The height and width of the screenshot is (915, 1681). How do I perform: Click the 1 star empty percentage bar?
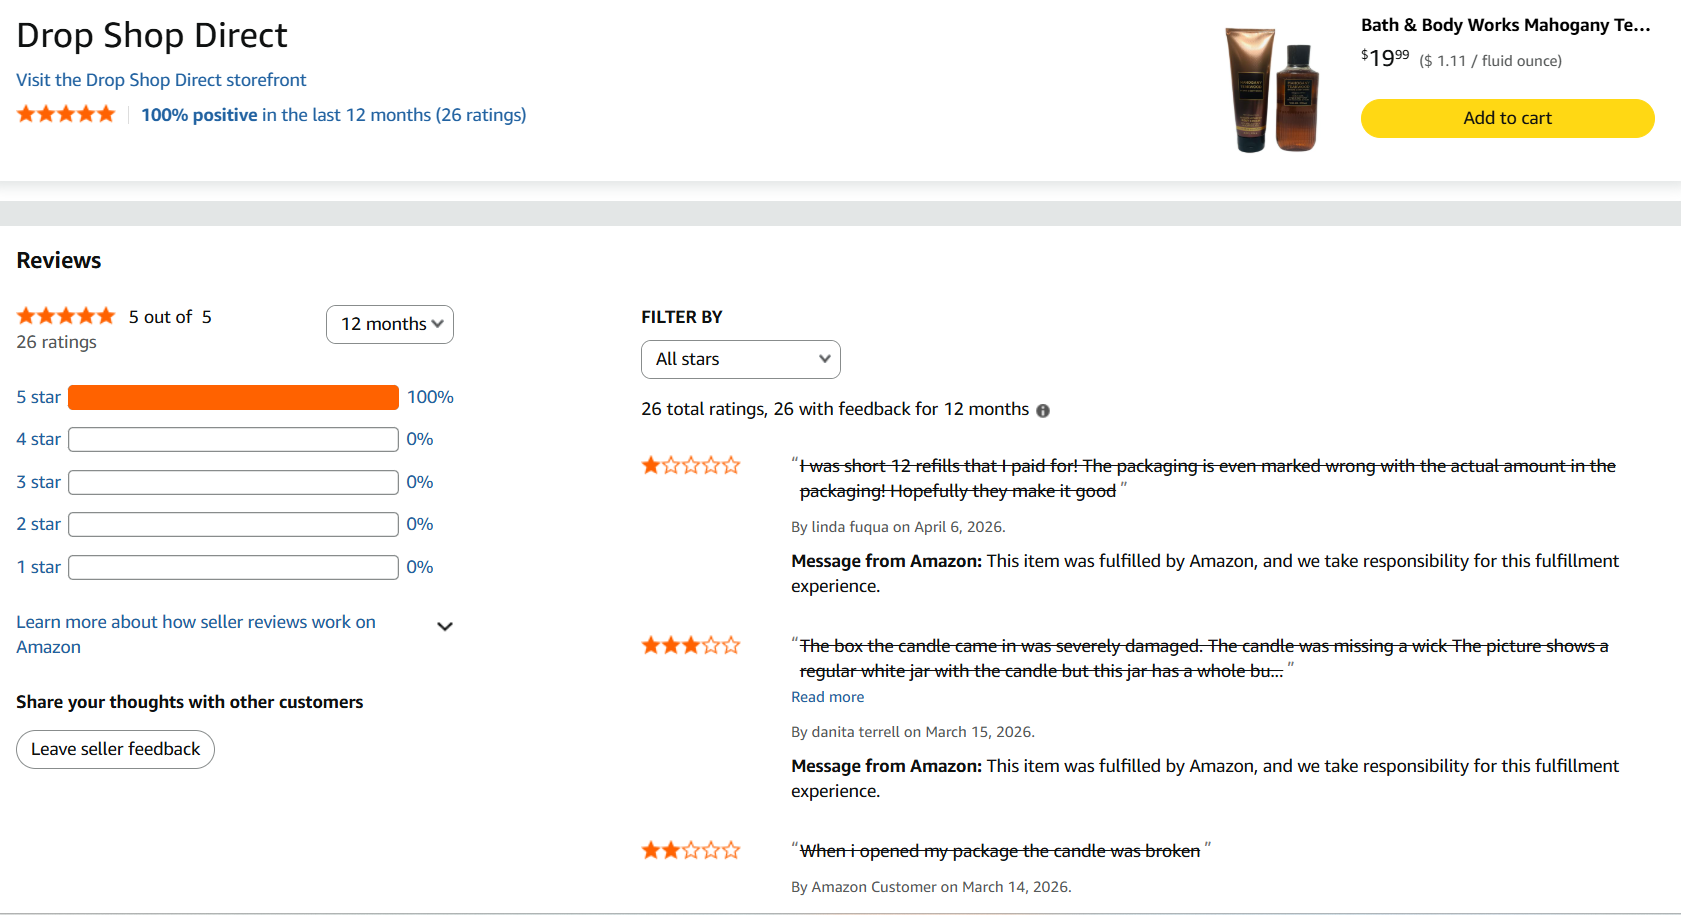pyautogui.click(x=233, y=567)
